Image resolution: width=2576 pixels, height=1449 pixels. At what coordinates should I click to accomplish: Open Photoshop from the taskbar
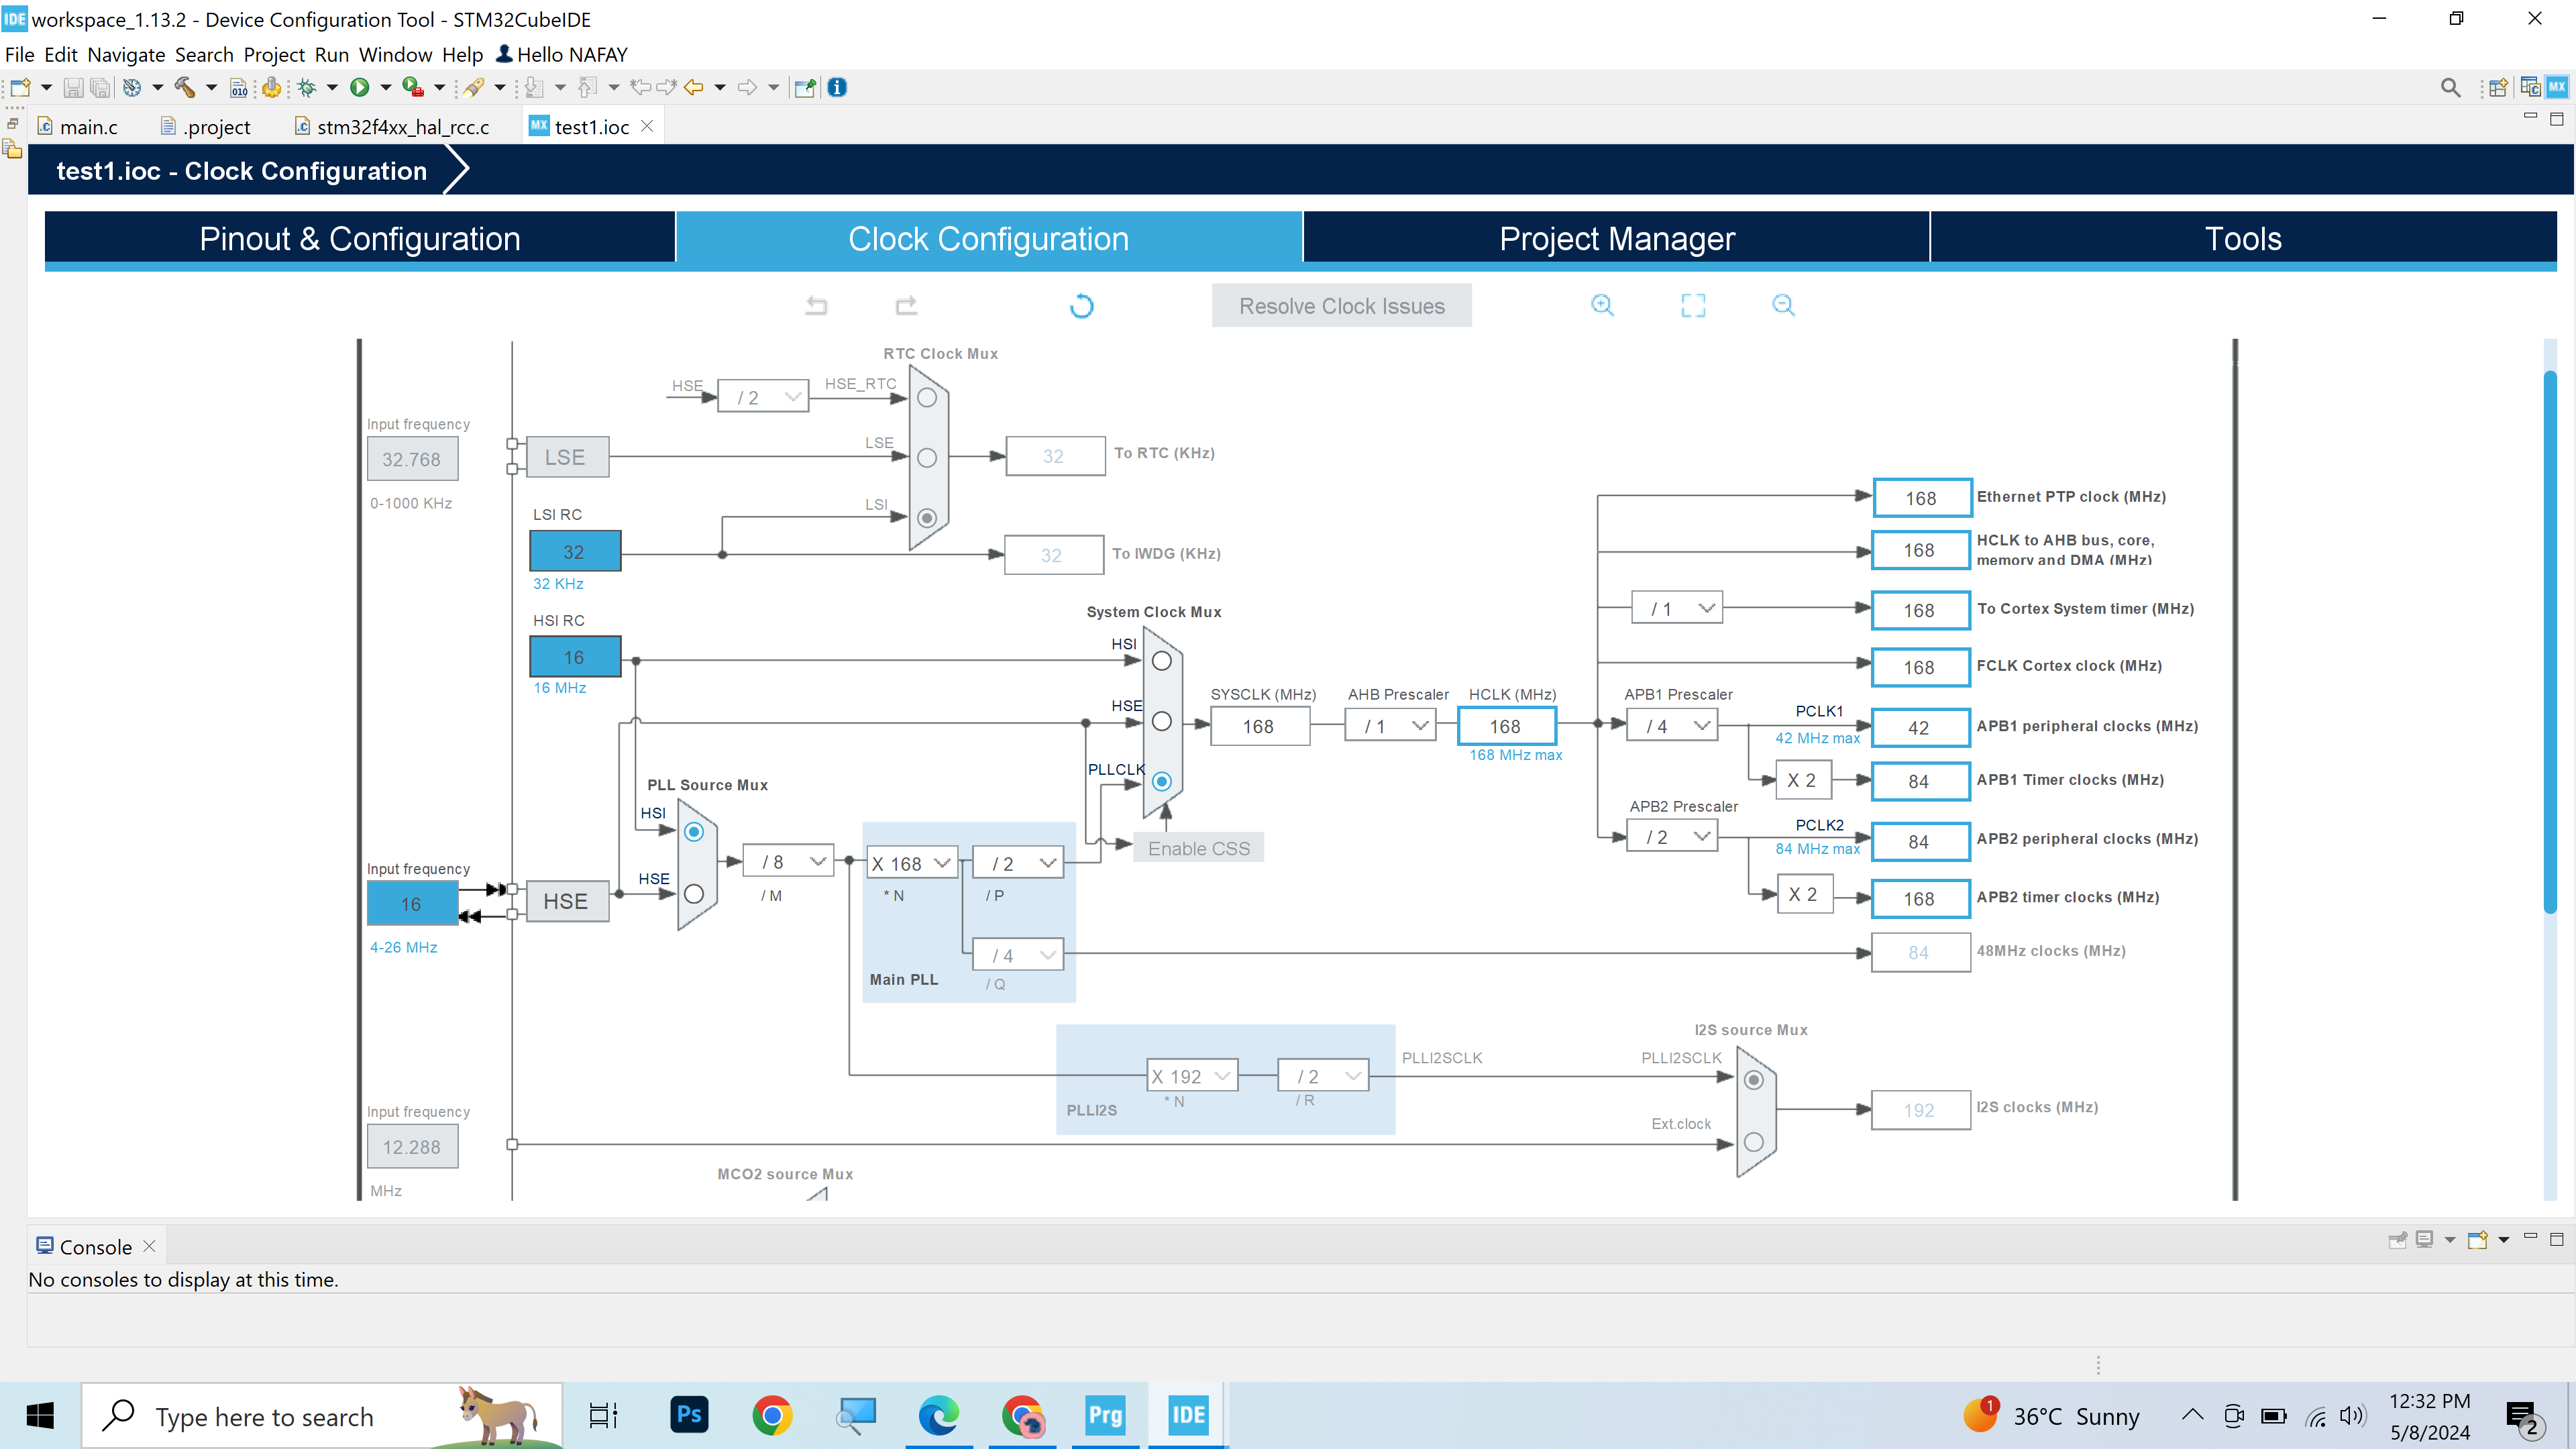(689, 1414)
